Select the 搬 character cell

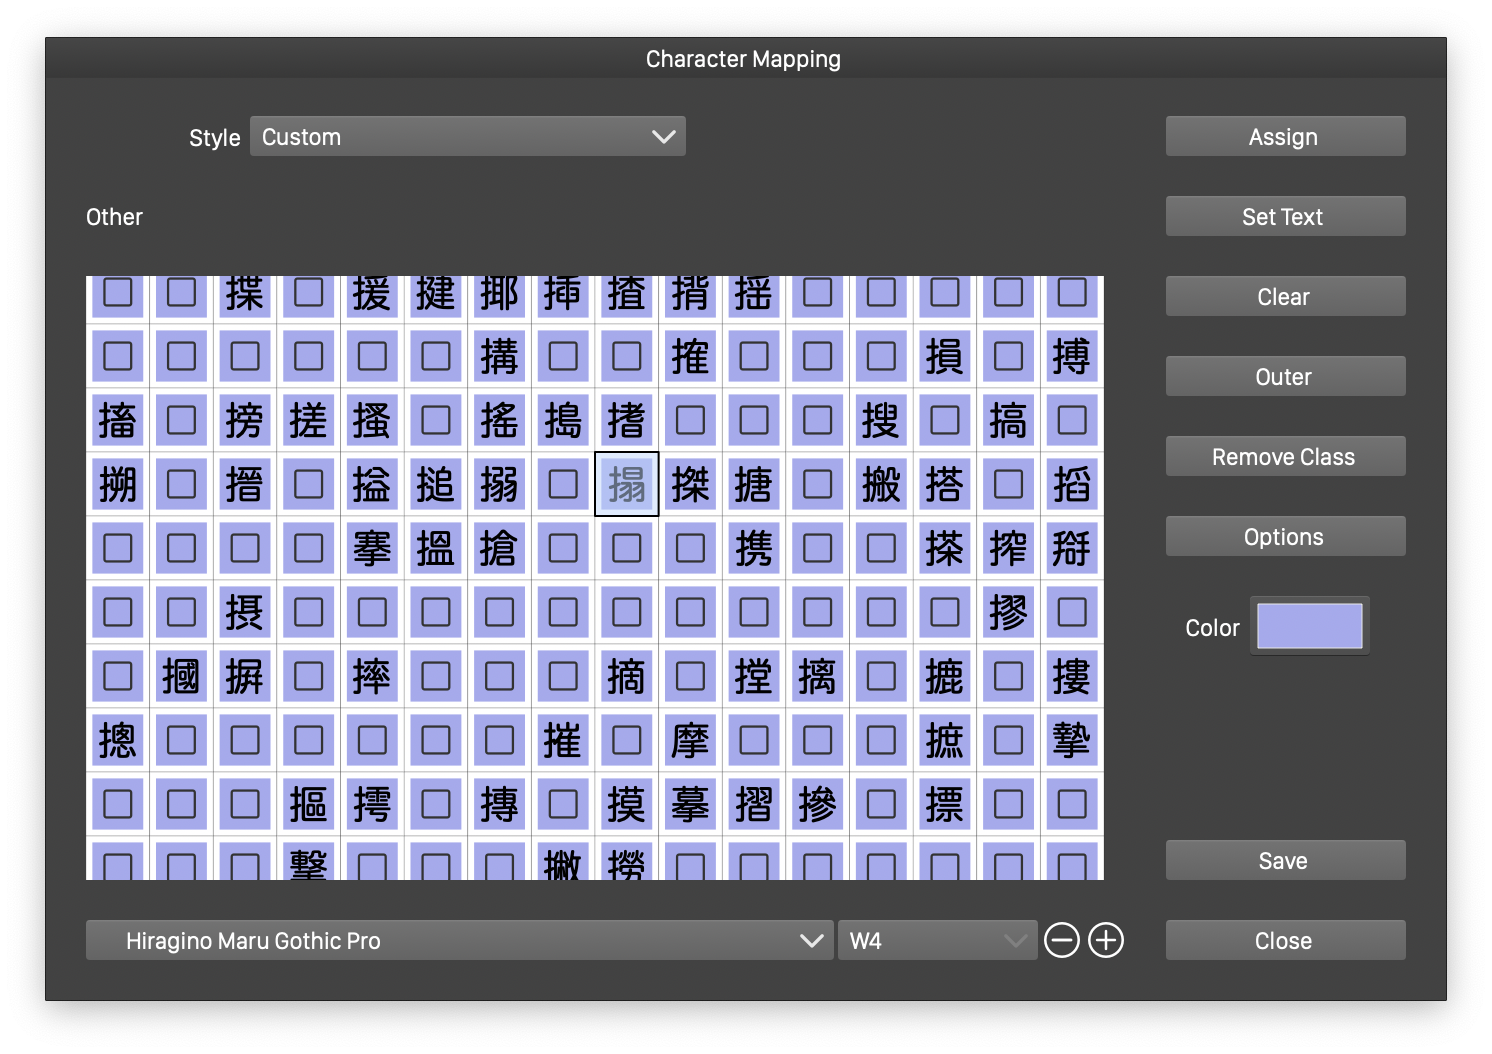click(x=881, y=485)
